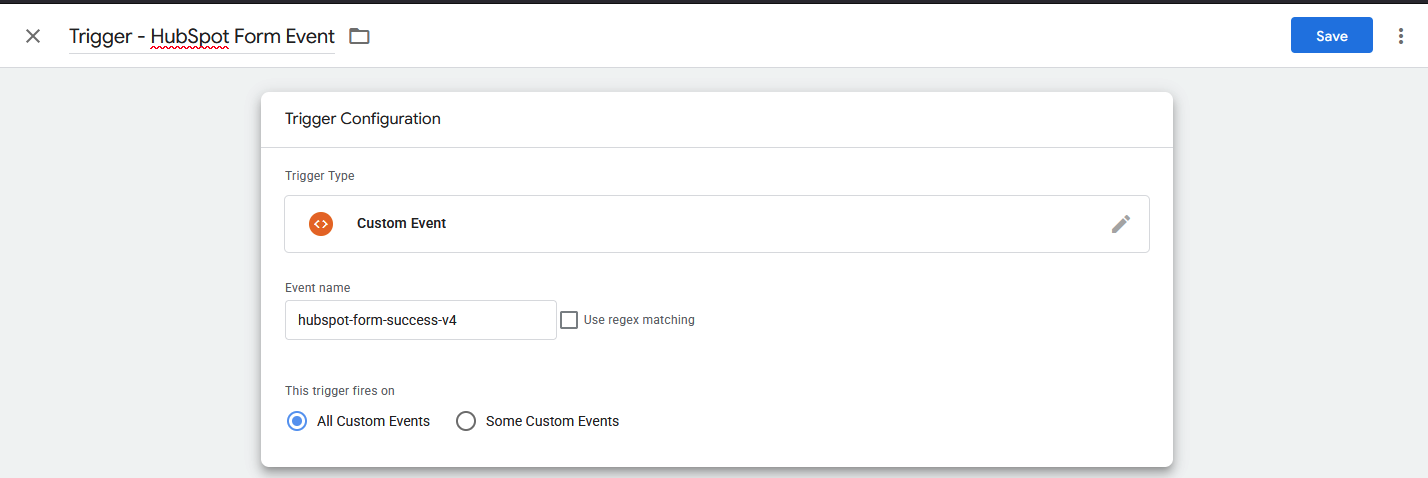The height and width of the screenshot is (478, 1428).
Task: Click the orange Custom Event code icon
Action: pos(321,224)
